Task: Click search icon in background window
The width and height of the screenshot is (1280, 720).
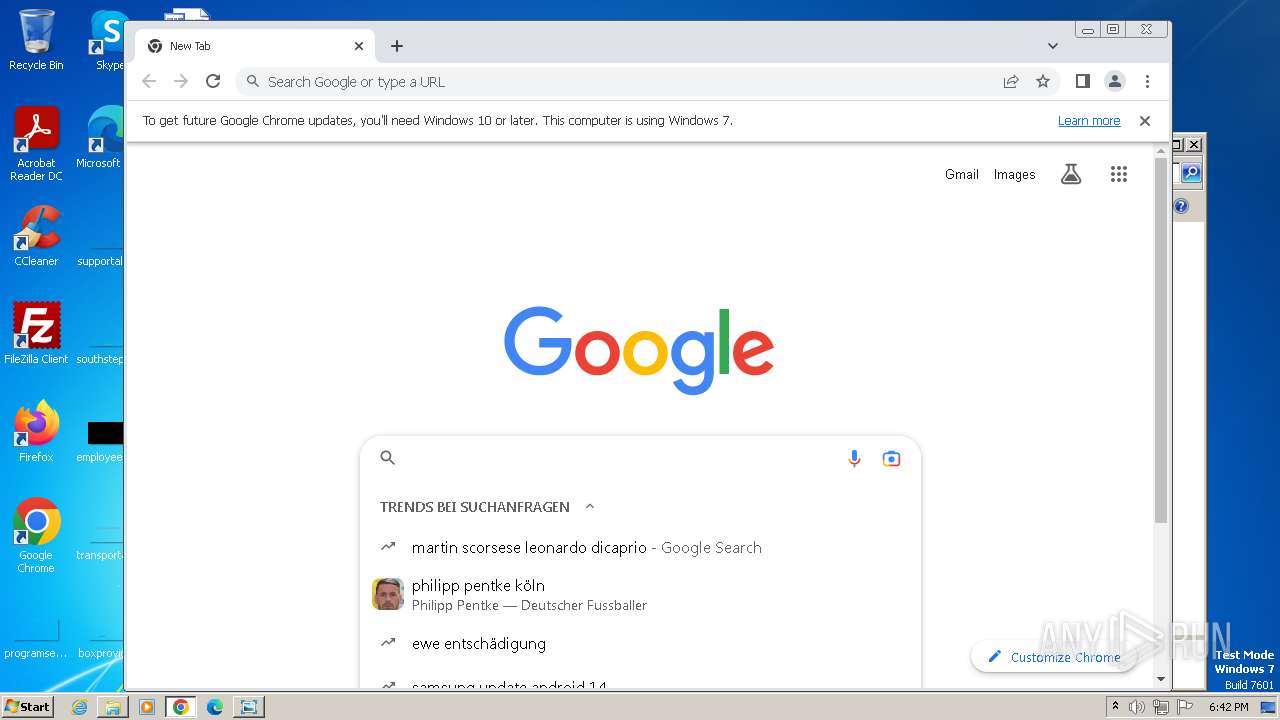Action: point(1190,173)
